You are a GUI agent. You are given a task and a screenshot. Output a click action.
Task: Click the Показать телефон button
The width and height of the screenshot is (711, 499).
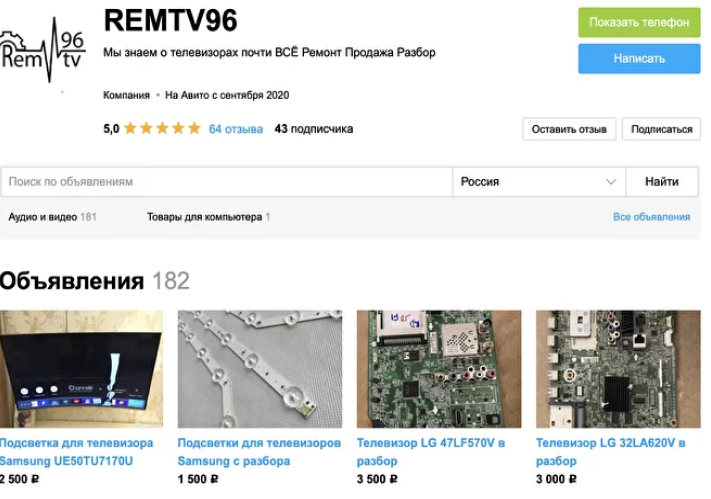(x=639, y=22)
